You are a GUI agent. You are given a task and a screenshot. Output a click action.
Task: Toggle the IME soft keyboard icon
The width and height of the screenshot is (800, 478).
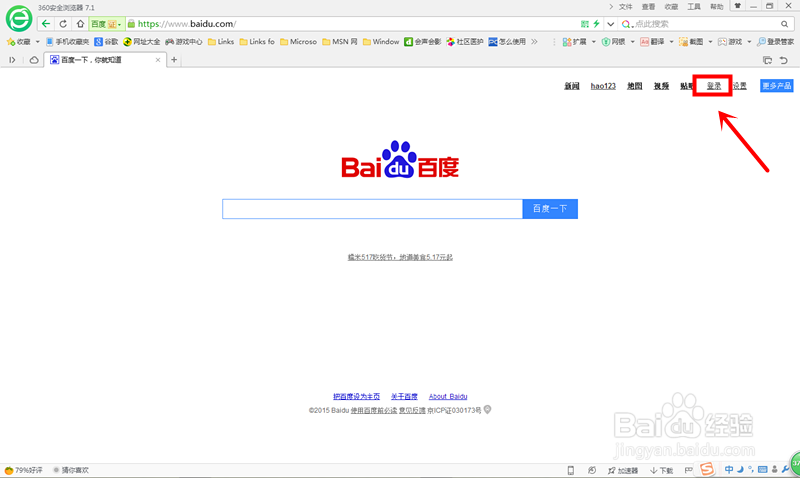click(763, 469)
